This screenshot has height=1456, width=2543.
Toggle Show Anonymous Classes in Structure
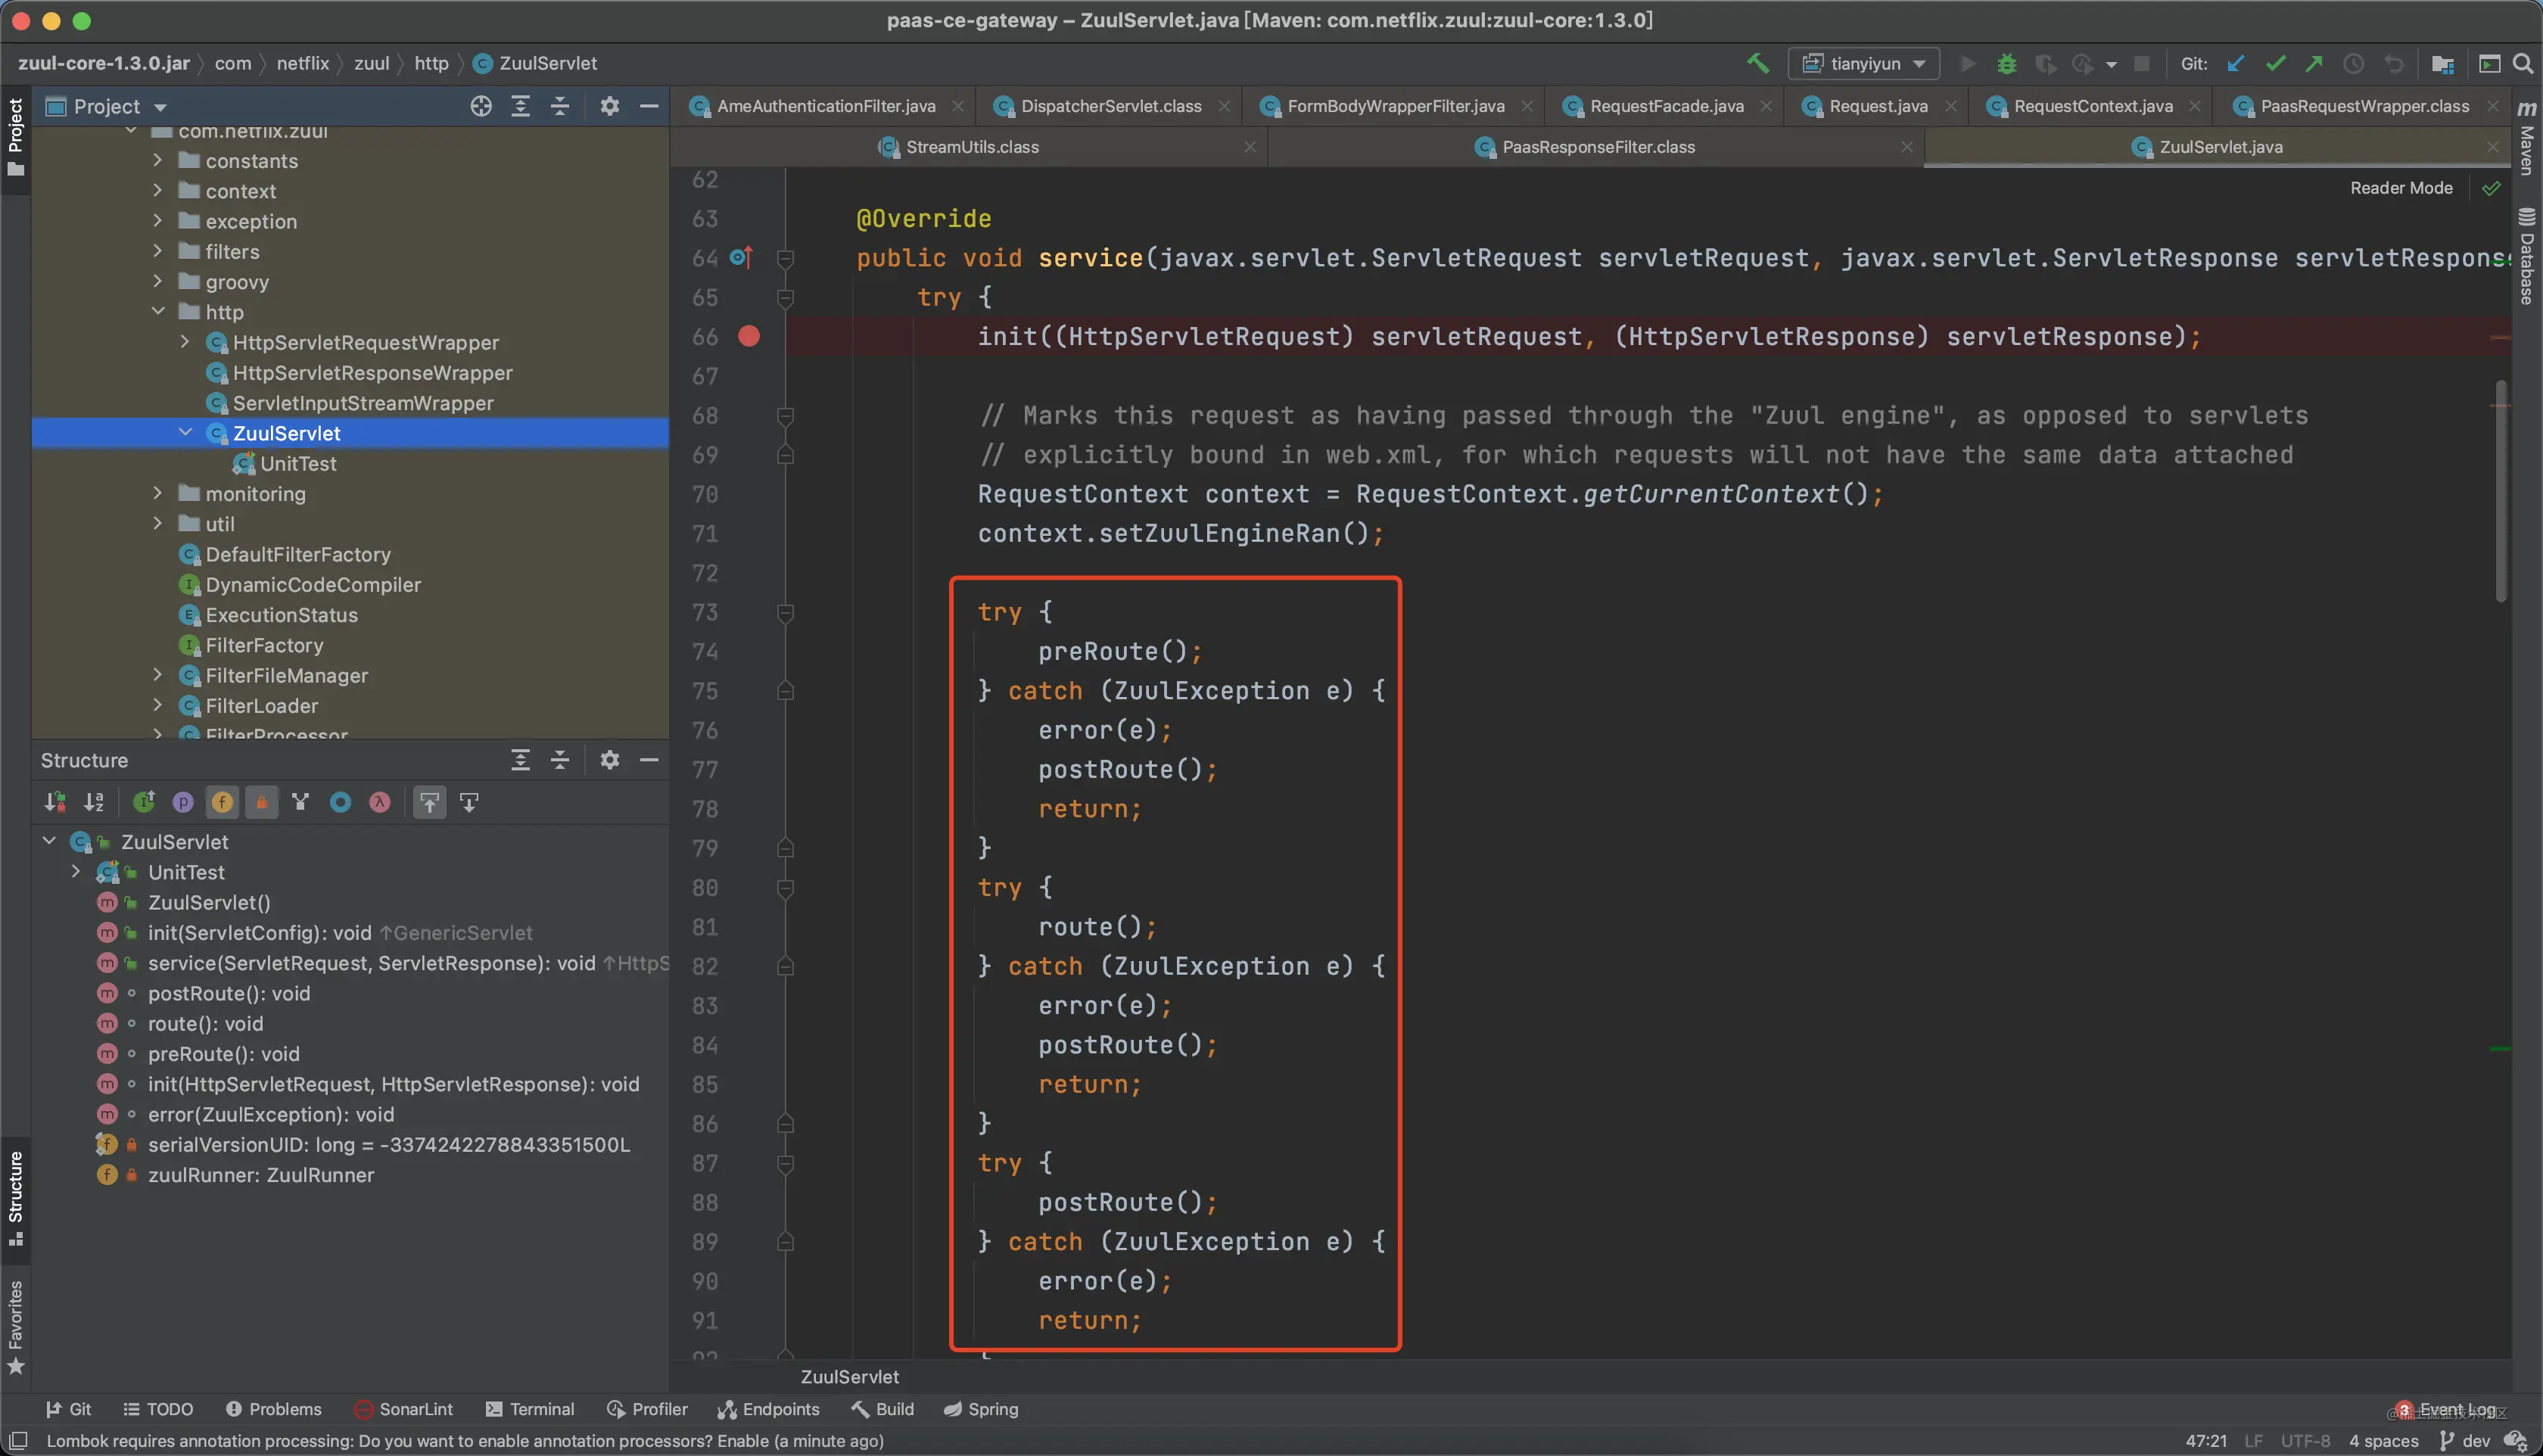[340, 802]
